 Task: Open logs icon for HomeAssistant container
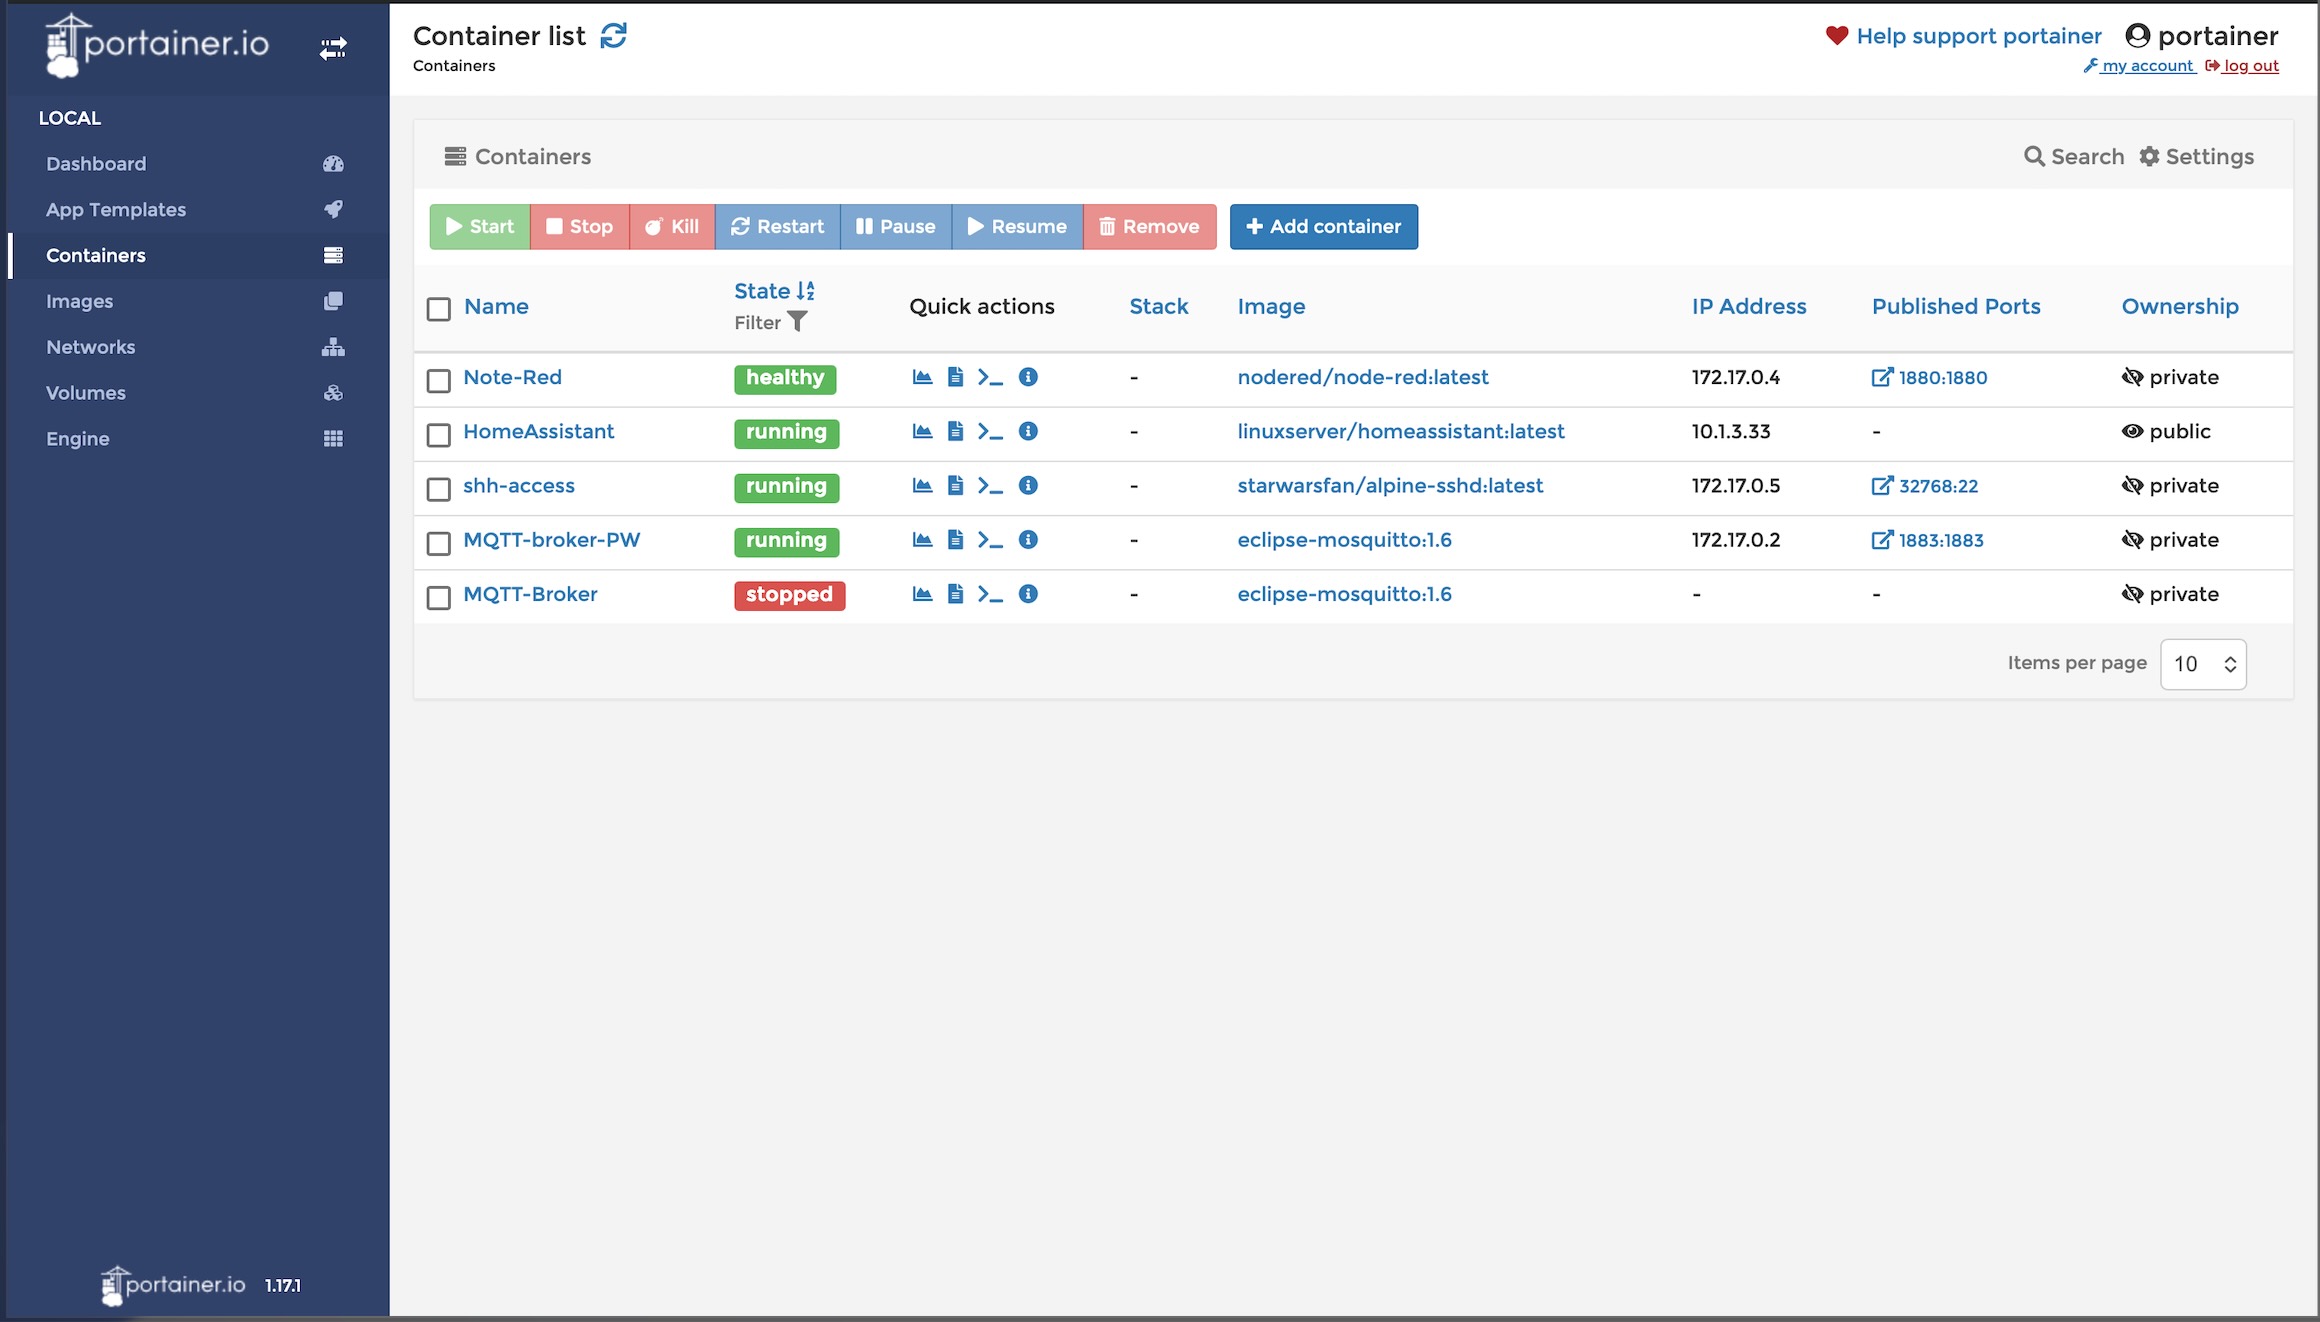(955, 431)
